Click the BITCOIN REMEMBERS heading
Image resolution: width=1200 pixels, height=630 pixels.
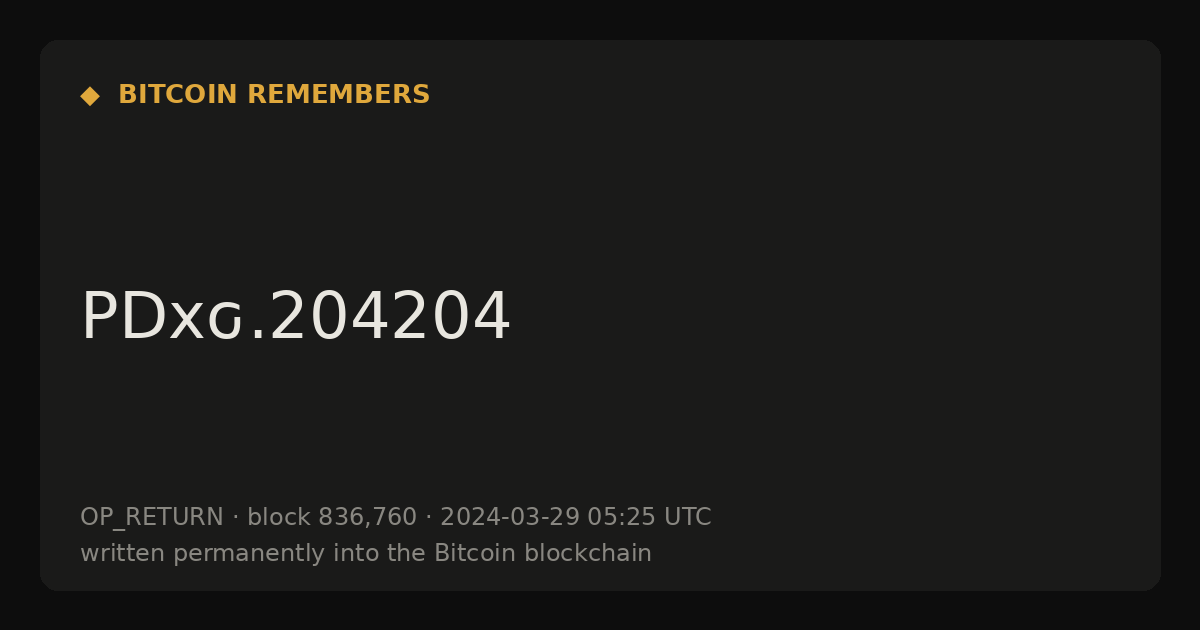coord(274,95)
